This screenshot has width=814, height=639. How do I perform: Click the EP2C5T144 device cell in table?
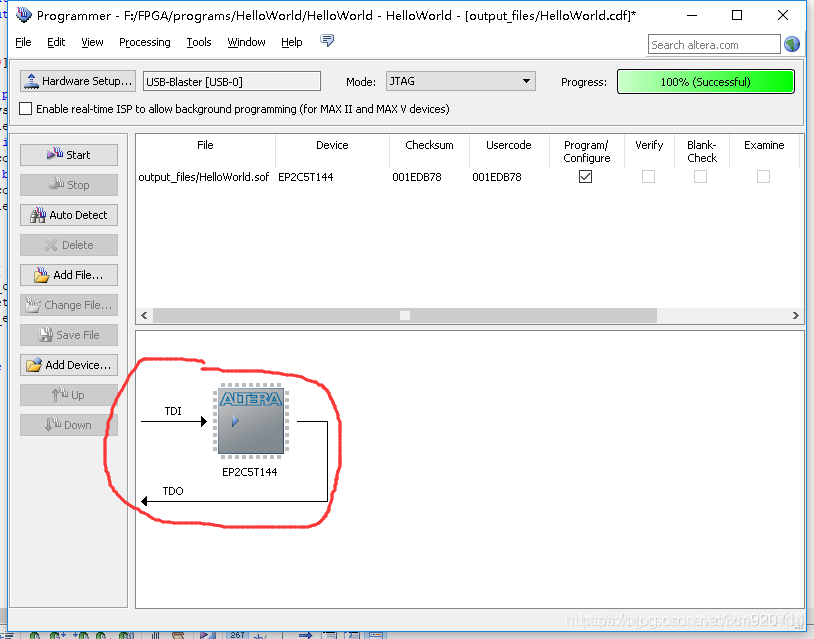[306, 177]
